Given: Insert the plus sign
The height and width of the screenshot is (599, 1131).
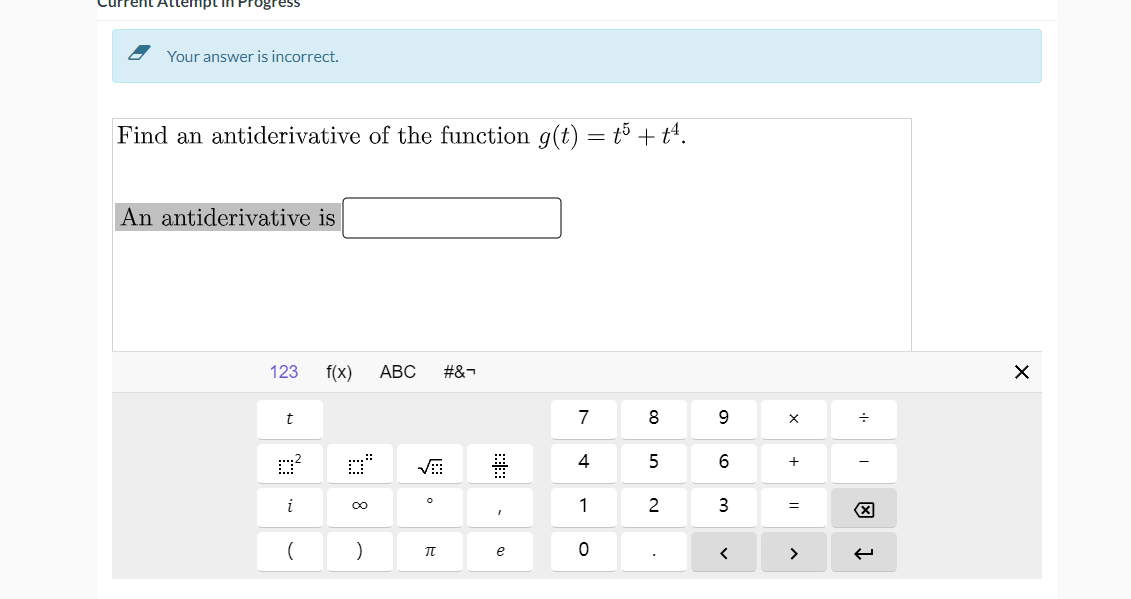Looking at the screenshot, I should pos(793,463).
